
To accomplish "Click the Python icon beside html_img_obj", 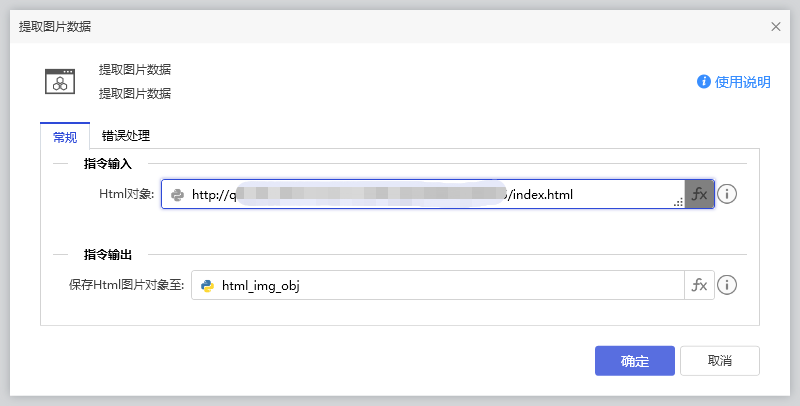I will (x=207, y=286).
